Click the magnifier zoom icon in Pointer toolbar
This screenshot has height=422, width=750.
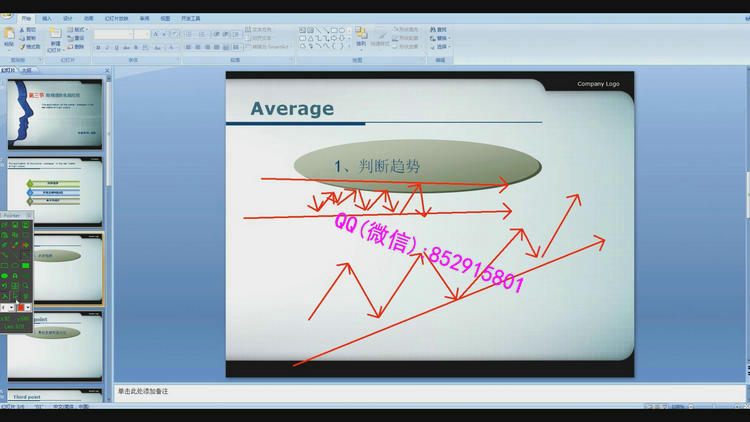(26, 285)
